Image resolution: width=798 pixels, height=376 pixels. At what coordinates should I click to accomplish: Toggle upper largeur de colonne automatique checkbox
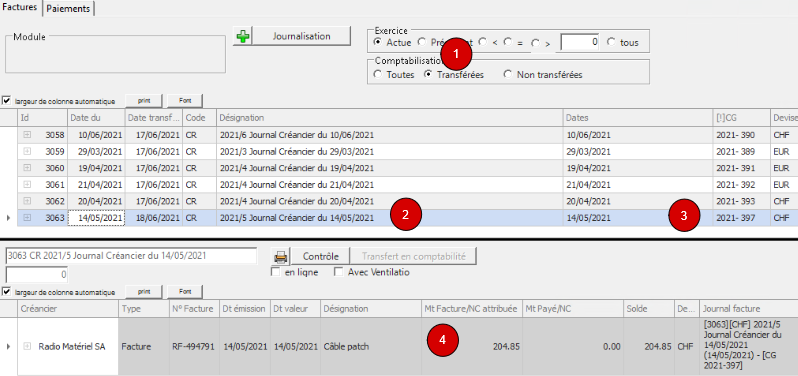pos(7,101)
